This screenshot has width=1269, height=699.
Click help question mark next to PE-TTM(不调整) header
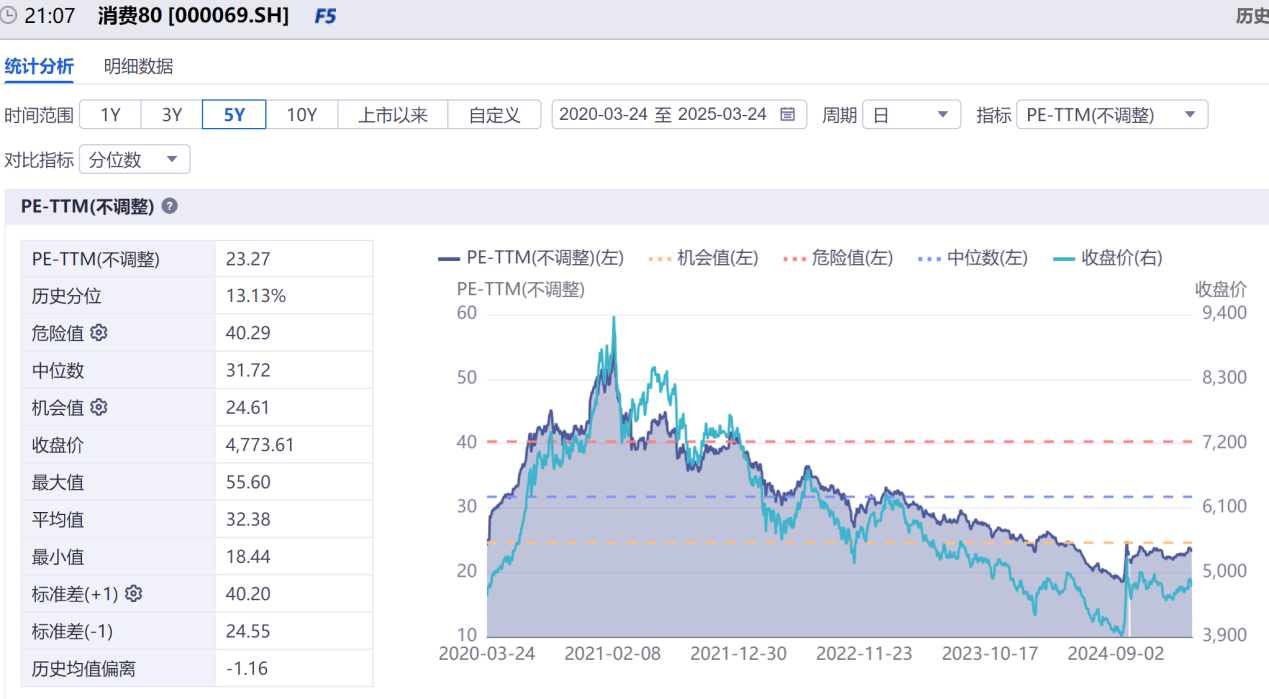pos(170,206)
